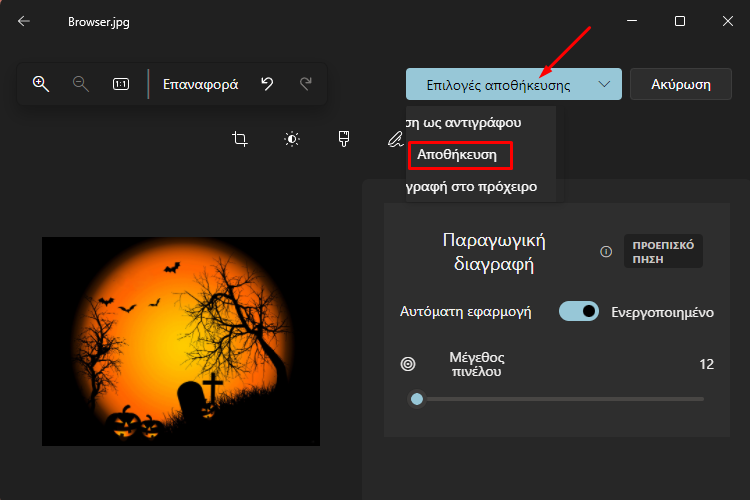The width and height of the screenshot is (750, 500).
Task: Click the chevron on the save options button
Action: [604, 84]
